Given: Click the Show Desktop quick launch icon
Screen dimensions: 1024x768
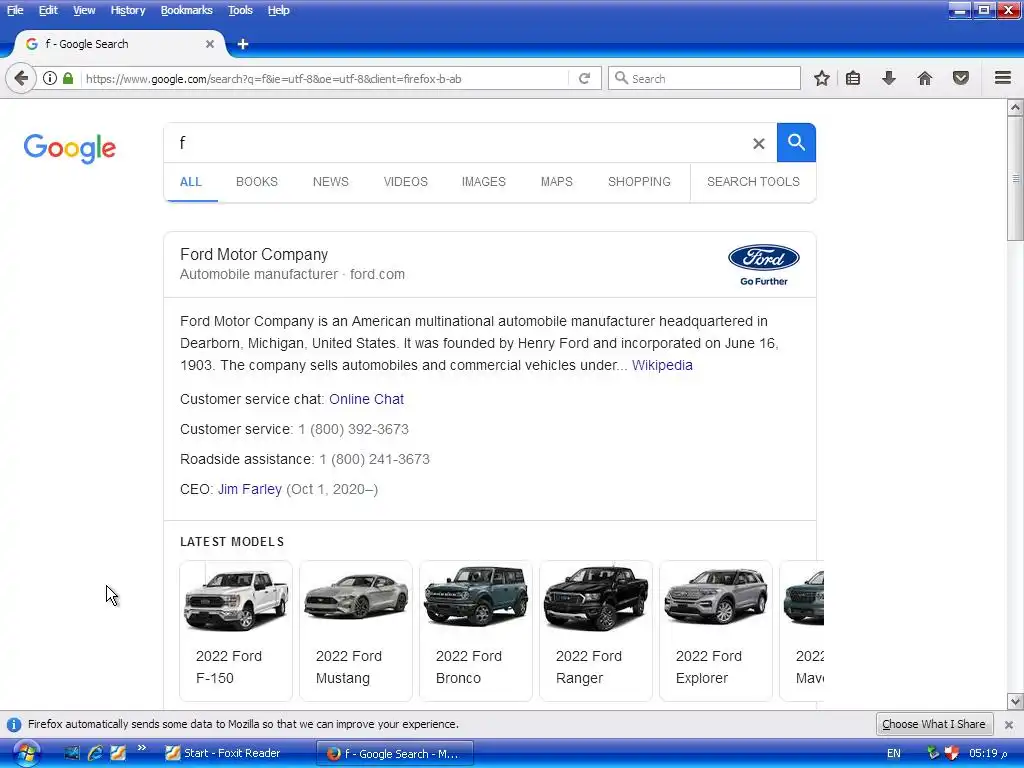Looking at the screenshot, I should tap(72, 753).
